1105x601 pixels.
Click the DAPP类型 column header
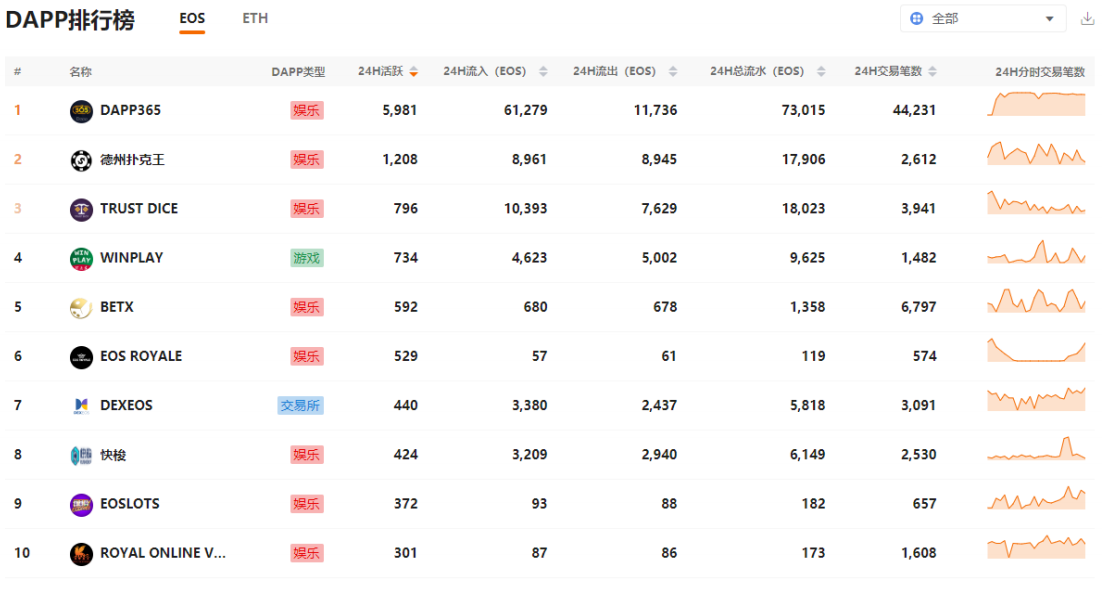point(298,72)
